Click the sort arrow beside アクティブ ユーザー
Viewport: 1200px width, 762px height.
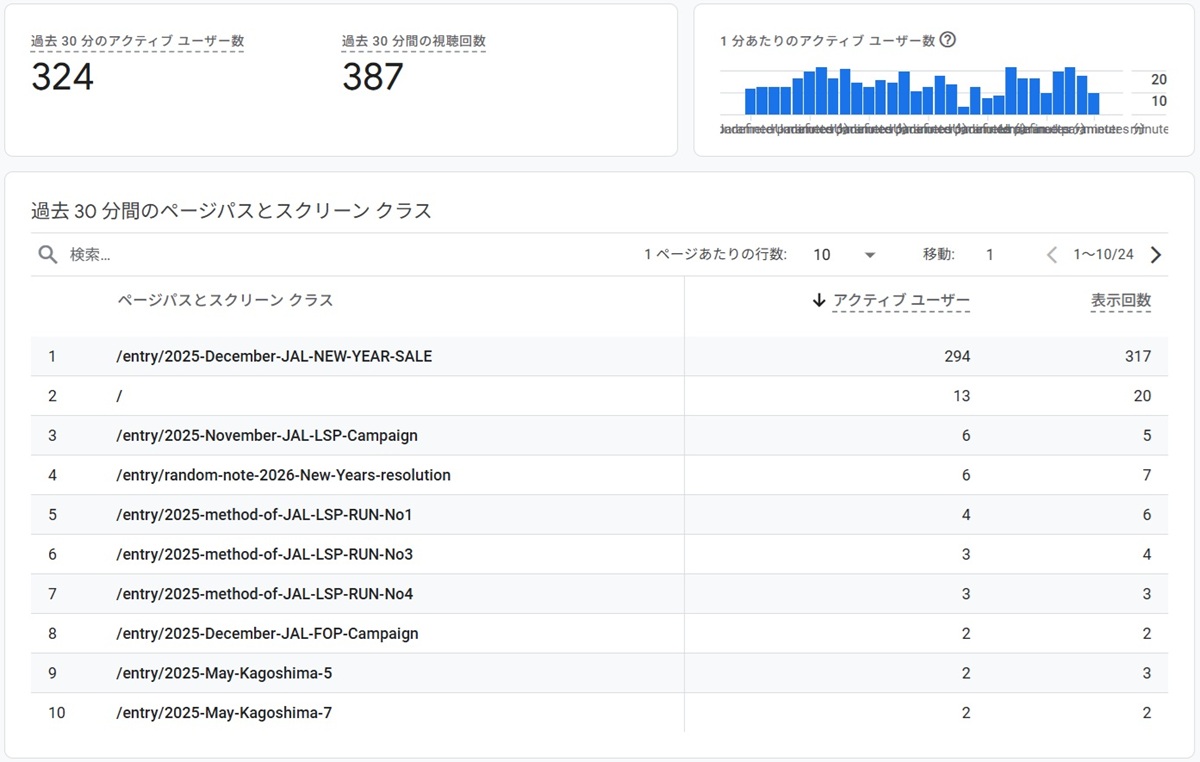click(819, 300)
